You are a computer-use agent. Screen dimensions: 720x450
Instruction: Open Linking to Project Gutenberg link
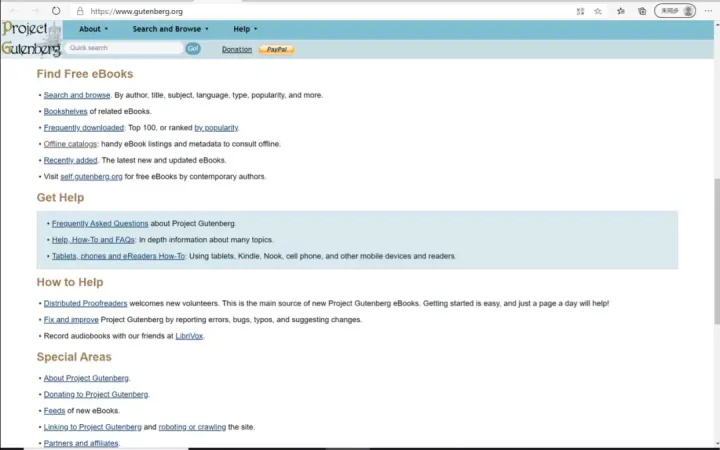(x=92, y=427)
